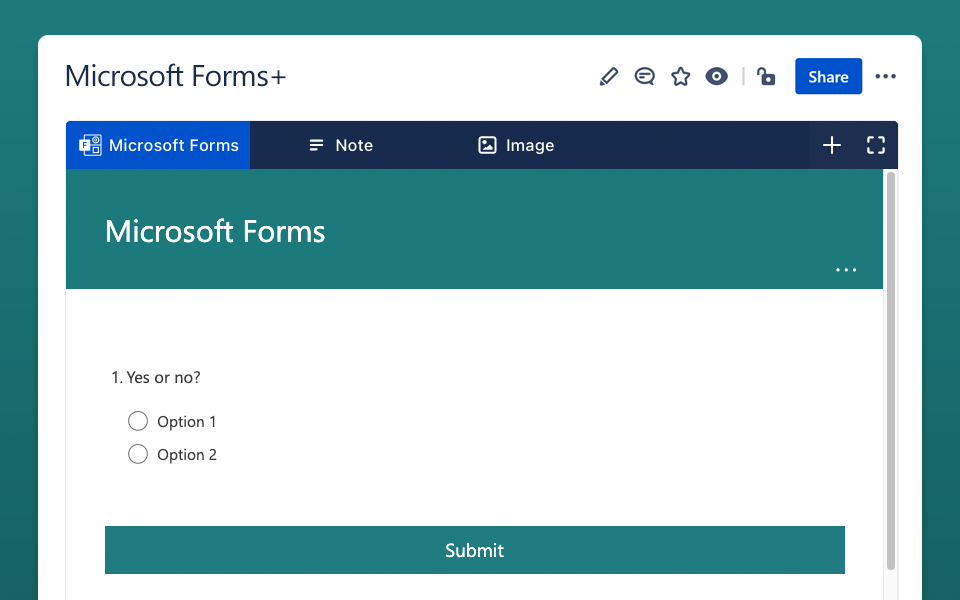
Task: Switch to the Note tab
Action: (340, 145)
